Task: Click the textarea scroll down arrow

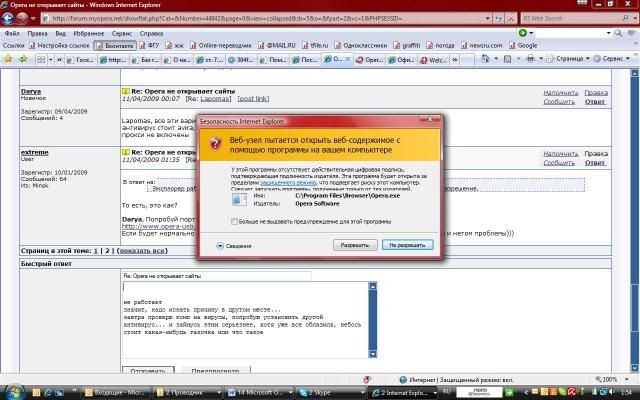Action: 372,354
